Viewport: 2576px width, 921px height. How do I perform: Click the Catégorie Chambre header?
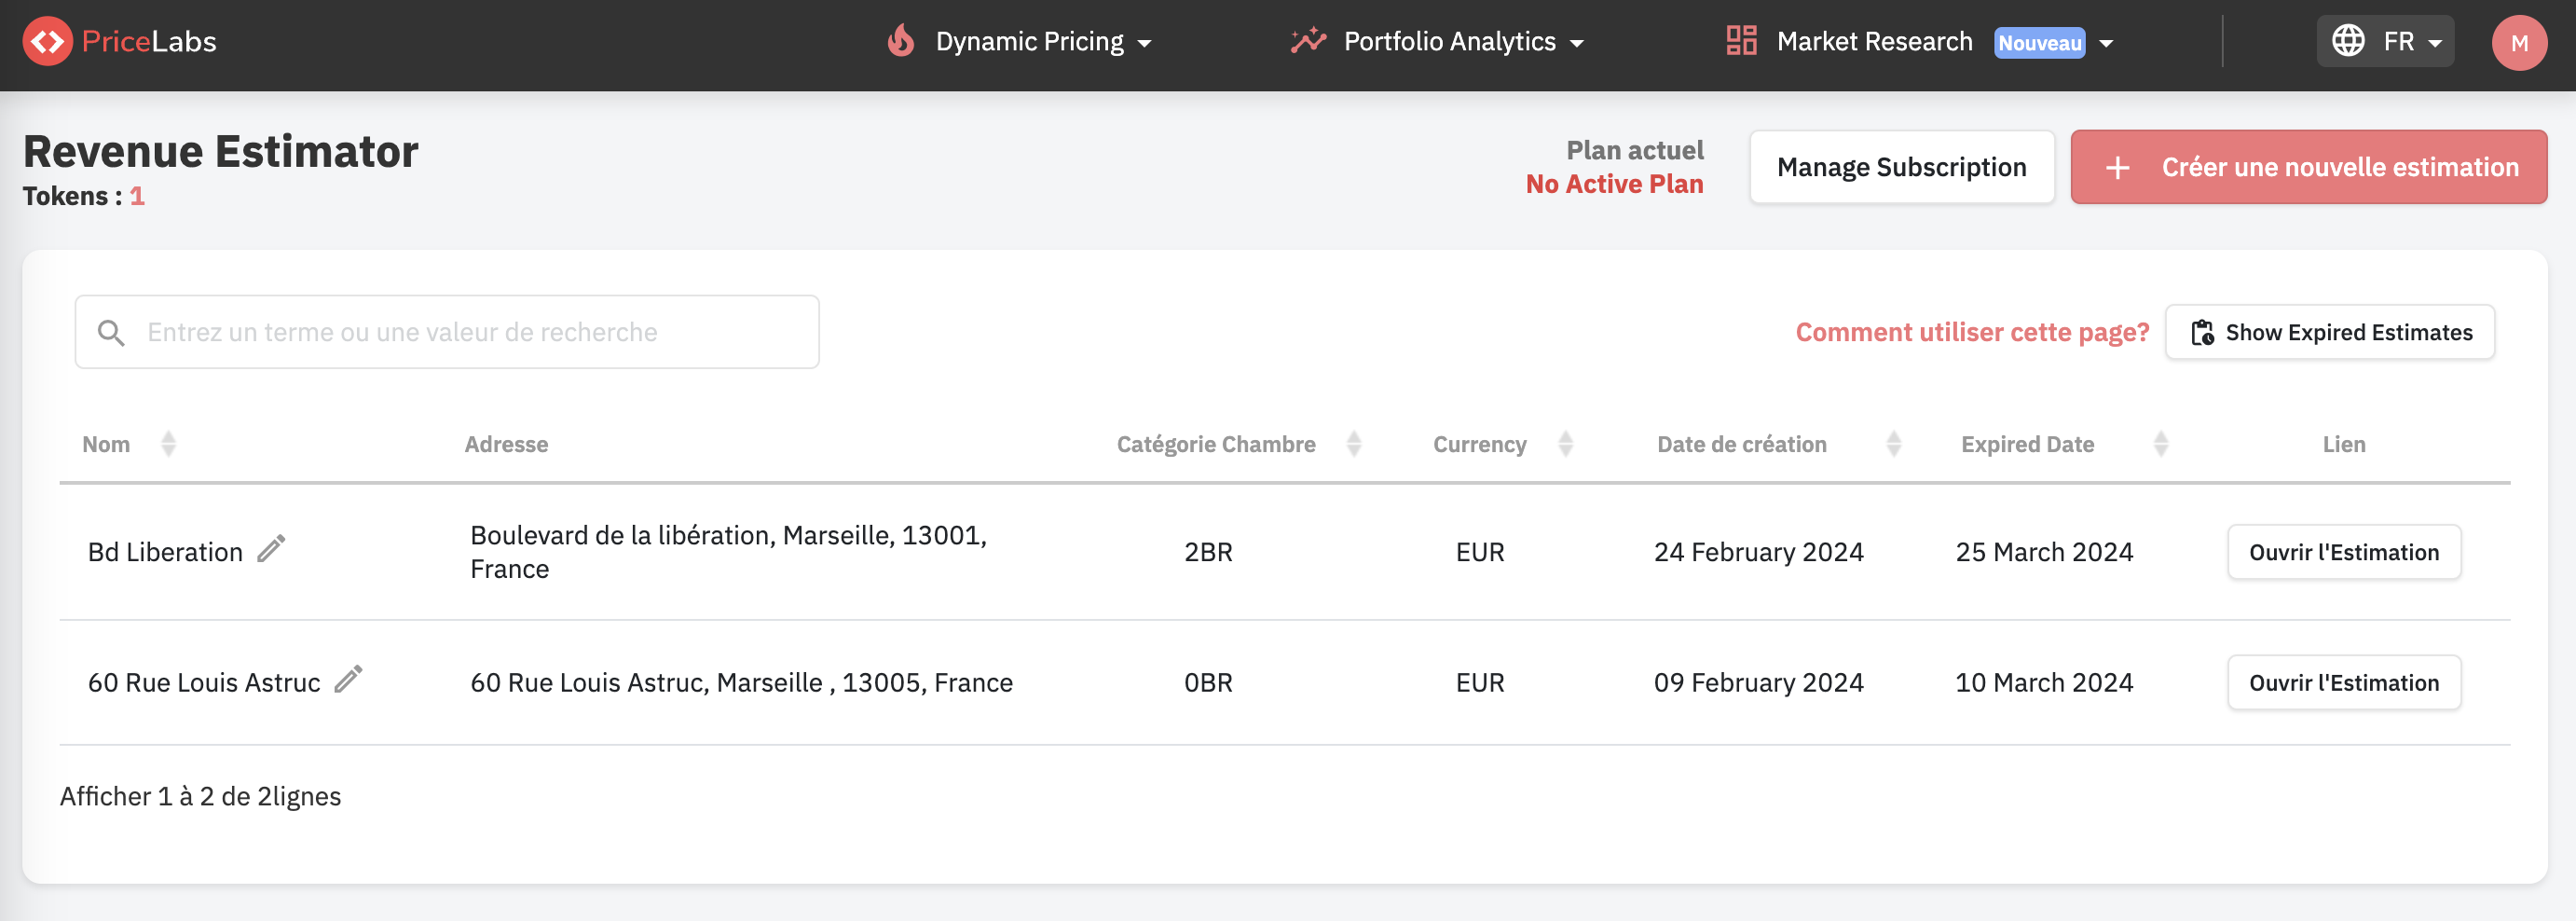1216,444
